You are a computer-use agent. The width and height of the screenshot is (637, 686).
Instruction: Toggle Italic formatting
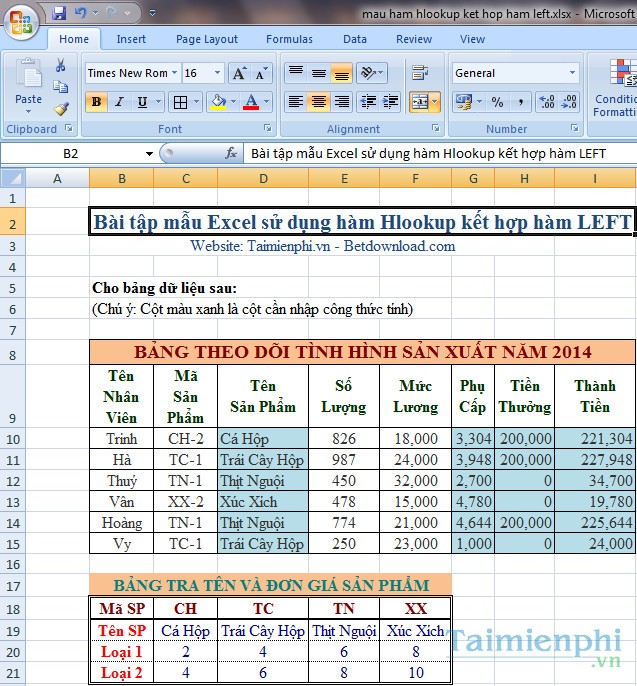119,102
